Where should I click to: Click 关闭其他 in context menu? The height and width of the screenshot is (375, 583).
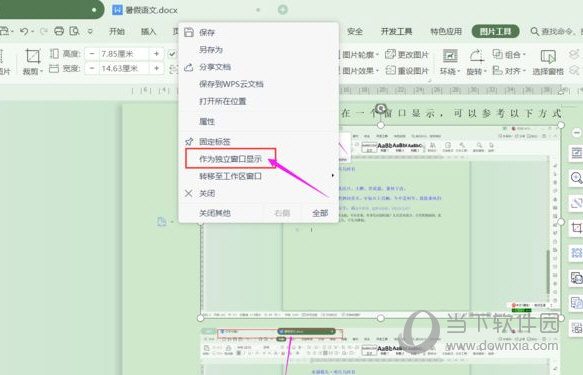[215, 213]
